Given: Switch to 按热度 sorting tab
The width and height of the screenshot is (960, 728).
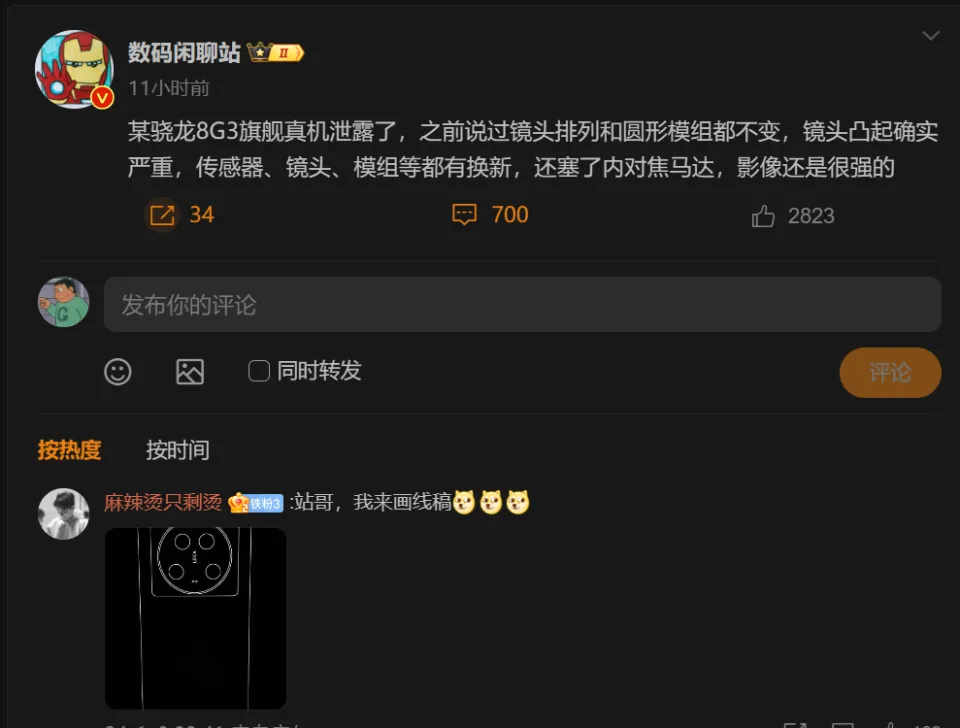Looking at the screenshot, I should pos(69,450).
